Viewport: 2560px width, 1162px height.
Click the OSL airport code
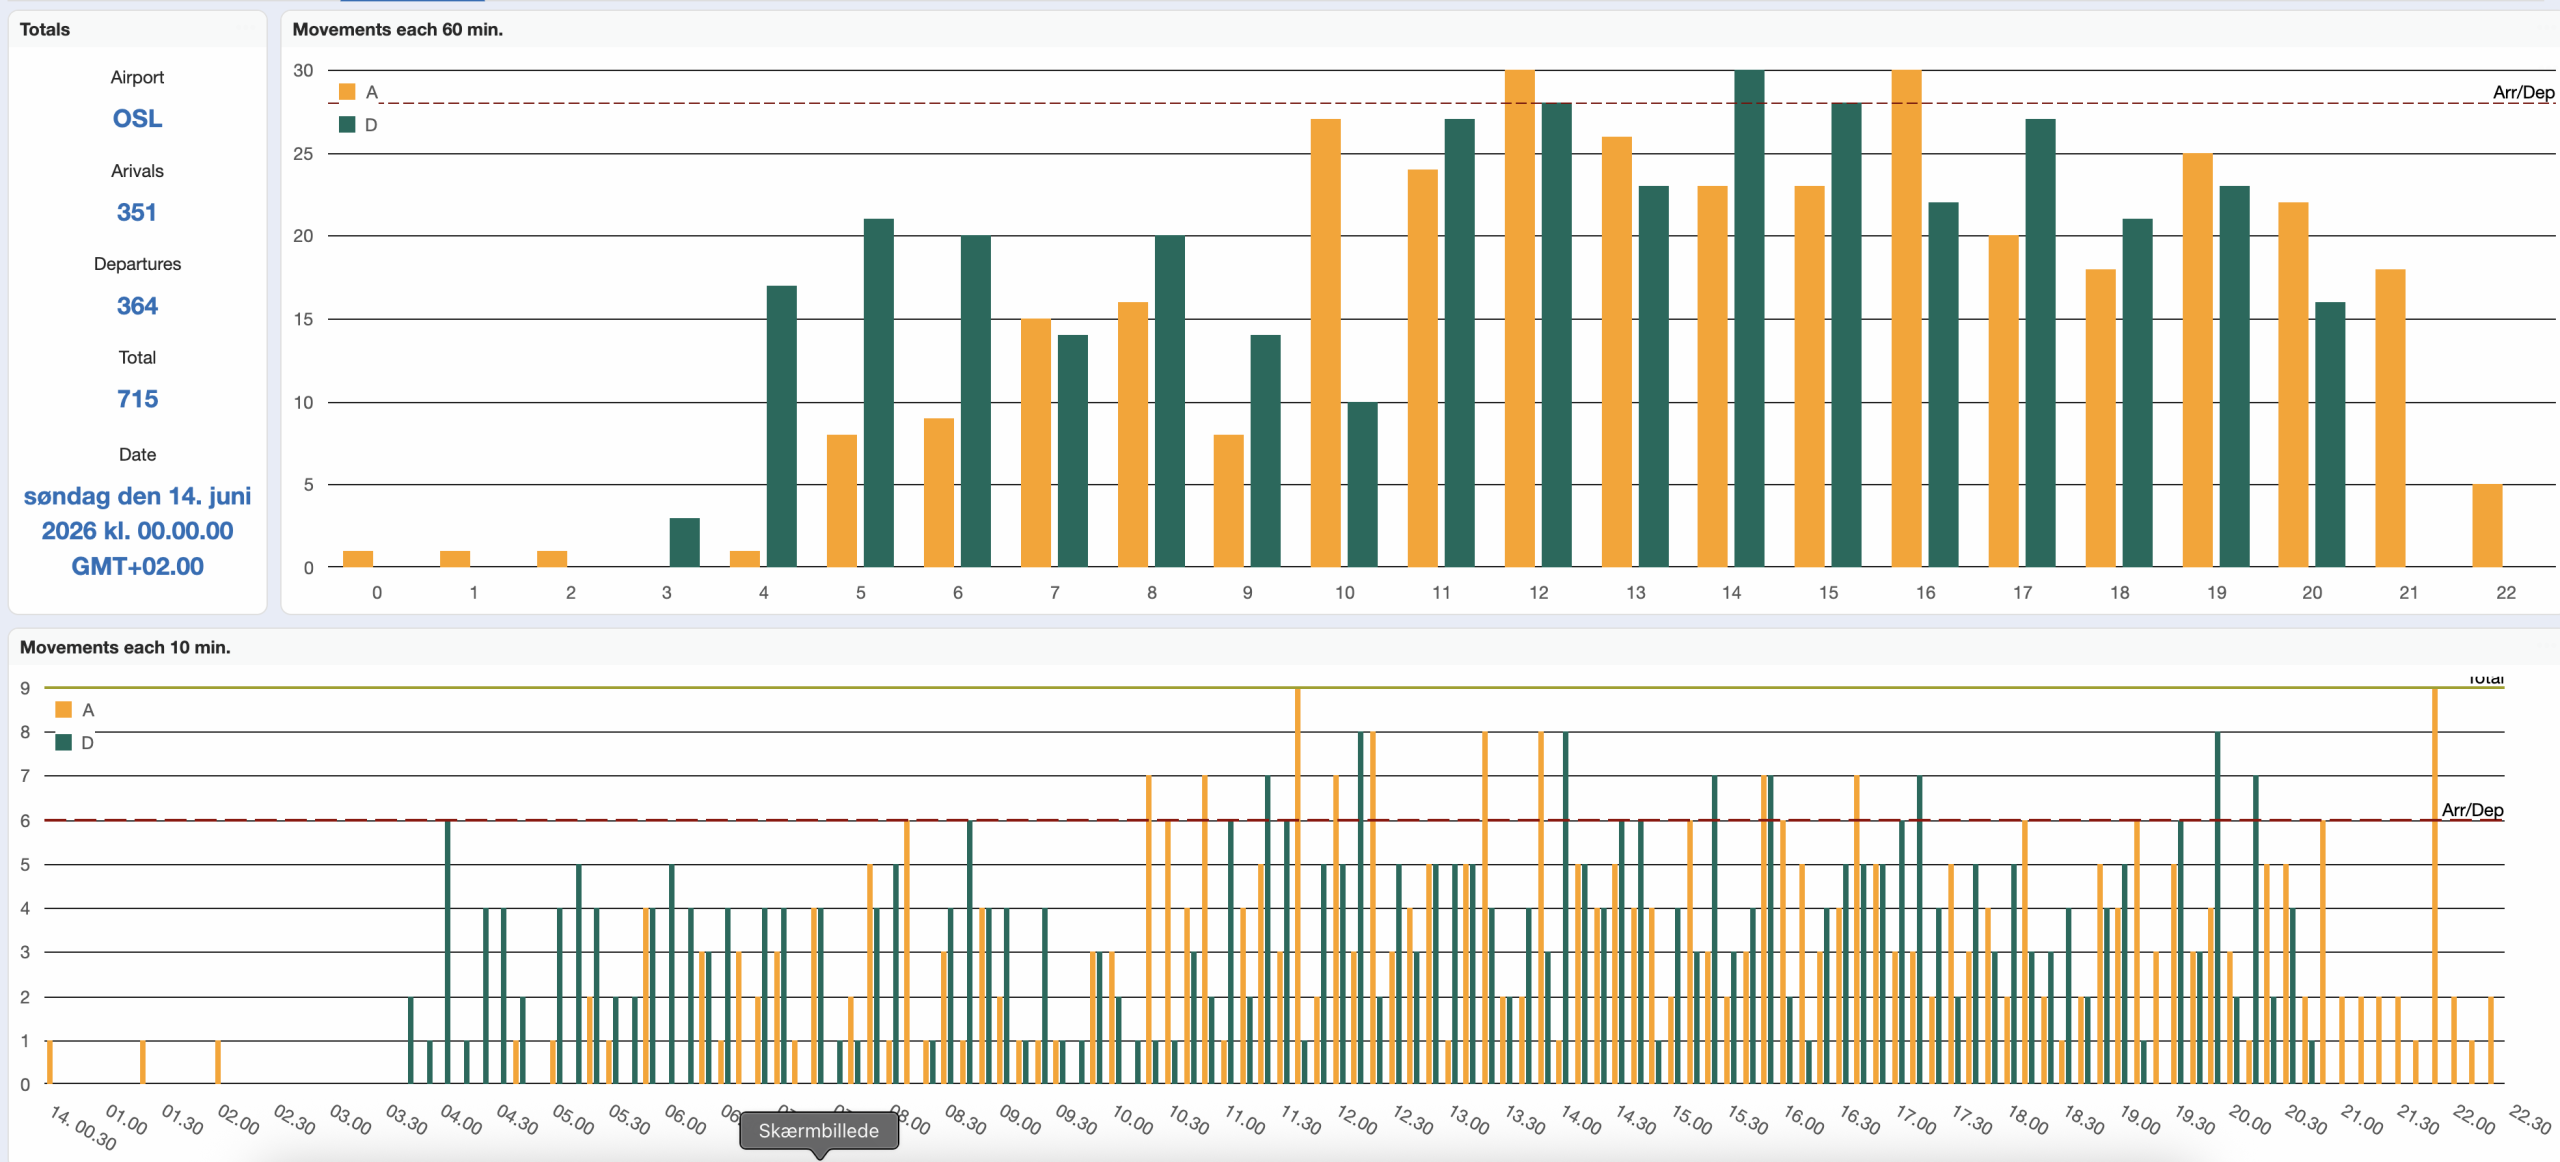click(137, 119)
